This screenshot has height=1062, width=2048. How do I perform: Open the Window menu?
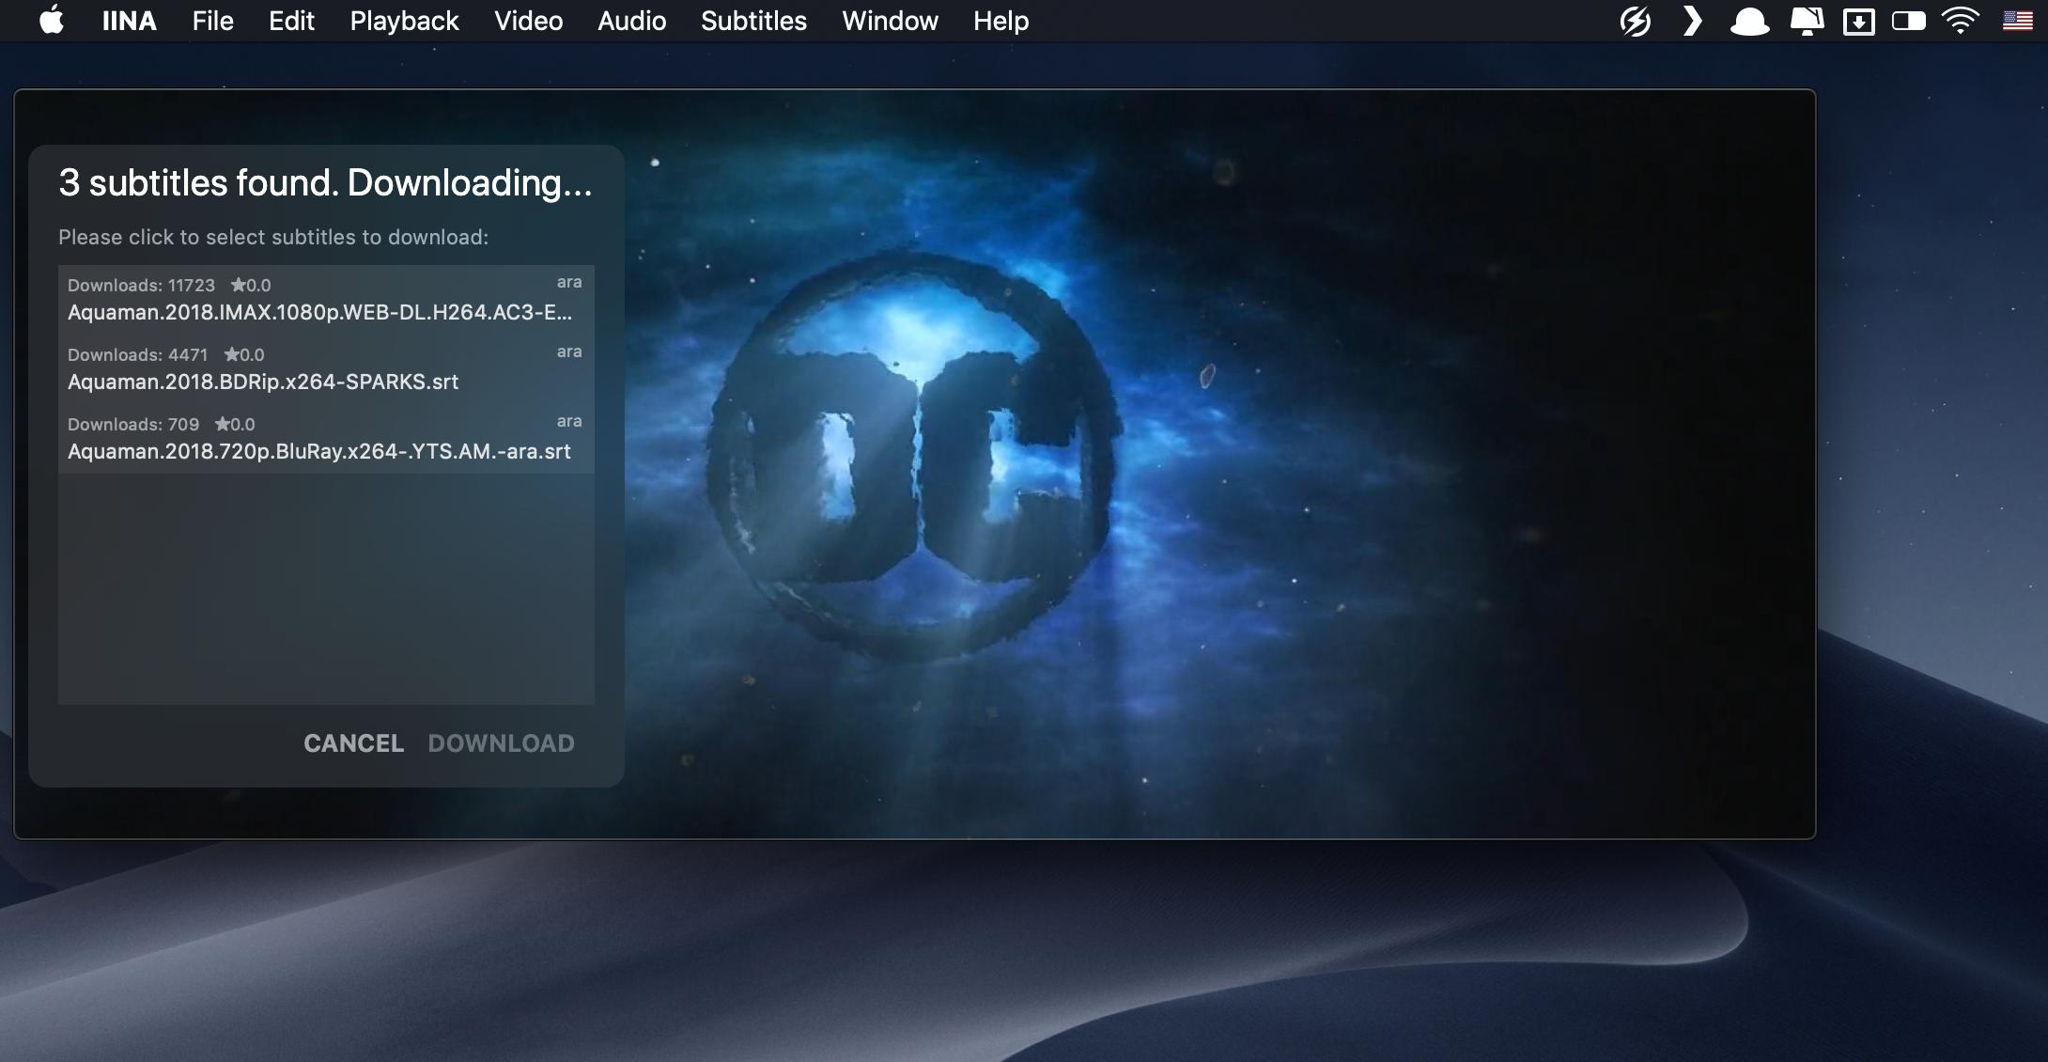[890, 21]
